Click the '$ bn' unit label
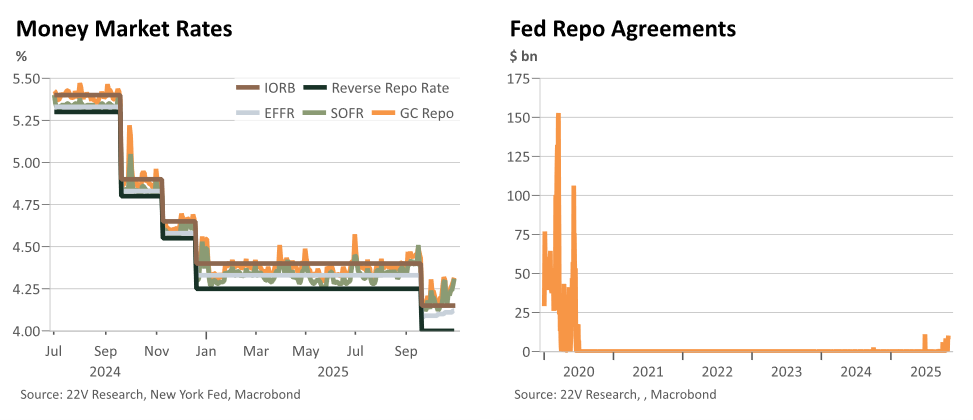973x420 pixels. pyautogui.click(x=524, y=56)
